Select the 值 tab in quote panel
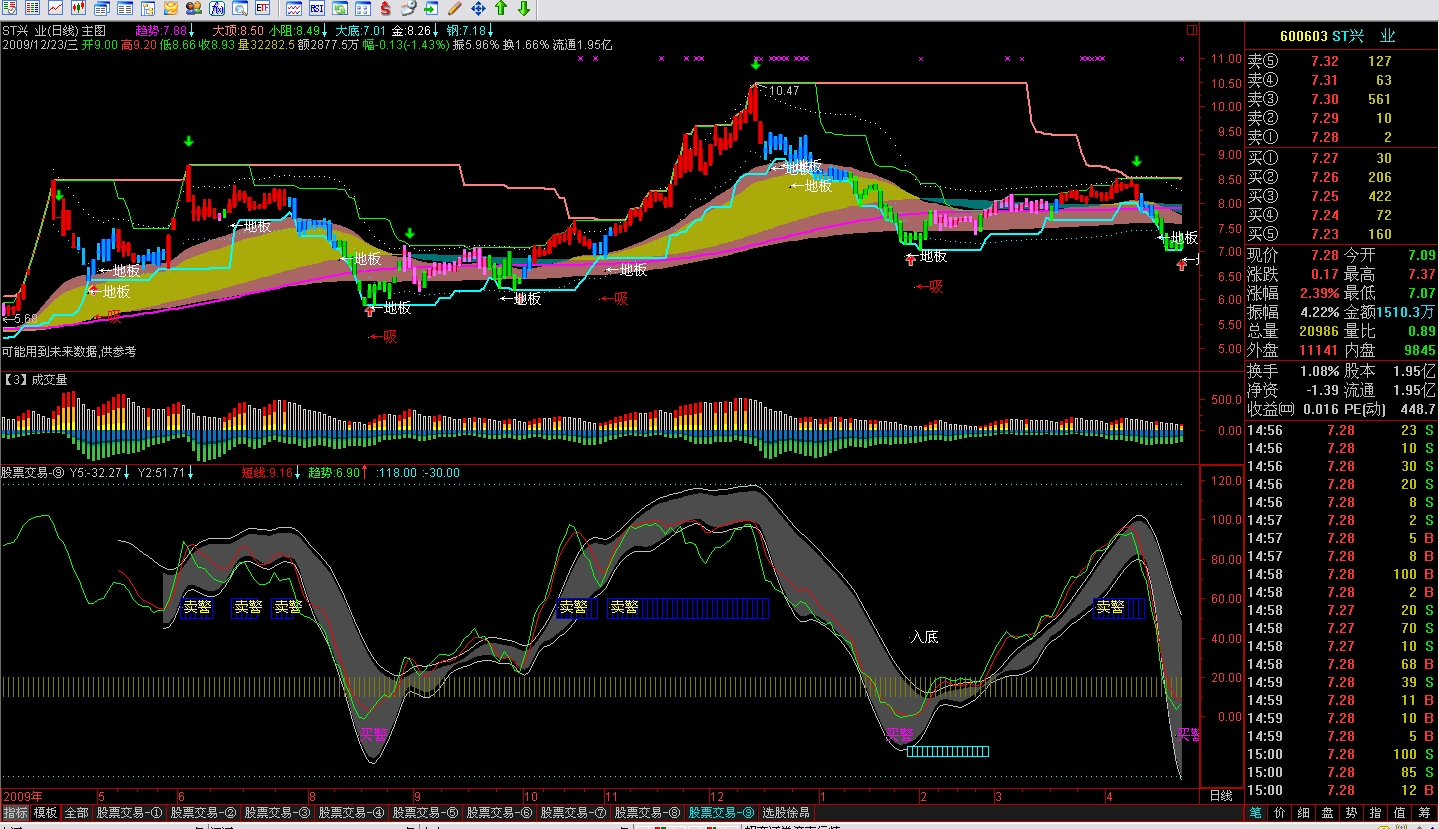This screenshot has width=1439, height=829. [x=1400, y=813]
